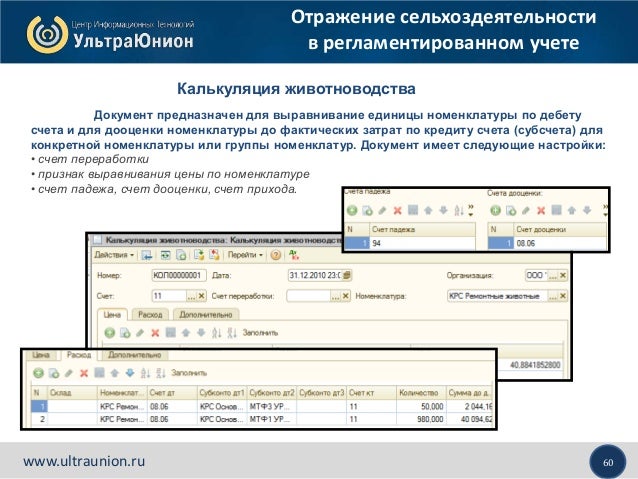Expand more tools (») in Счета падежа toolbar
638x479 pixels.
click(471, 210)
